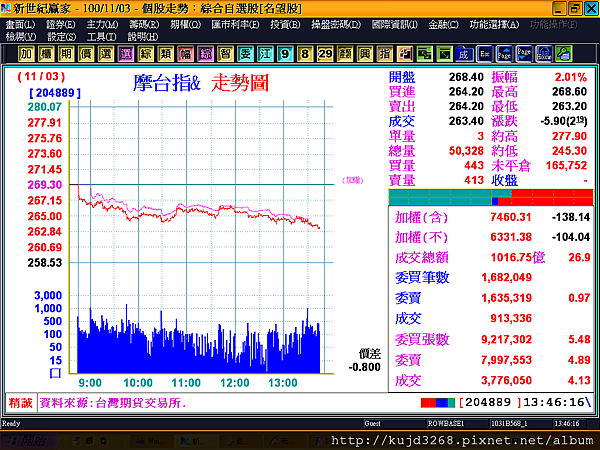Click the time display 13:46:16 by code 204889
The height and width of the screenshot is (450, 600).
pos(554,403)
